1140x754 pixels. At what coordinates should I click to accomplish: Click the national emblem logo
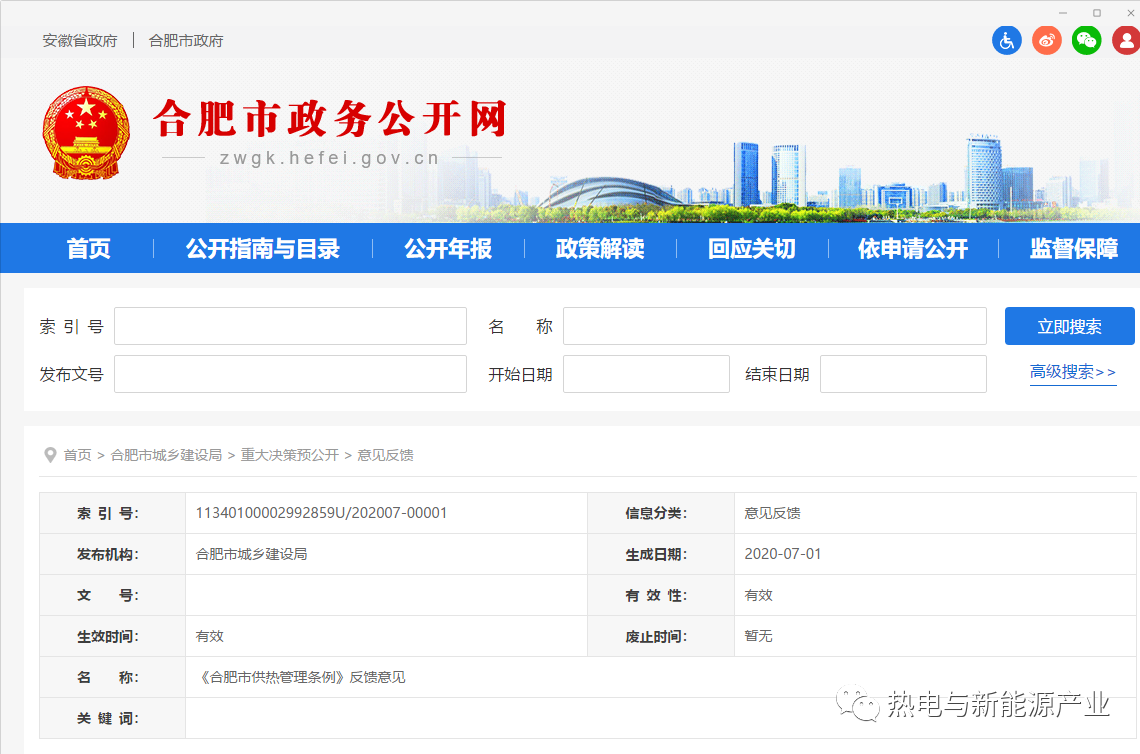click(x=86, y=133)
